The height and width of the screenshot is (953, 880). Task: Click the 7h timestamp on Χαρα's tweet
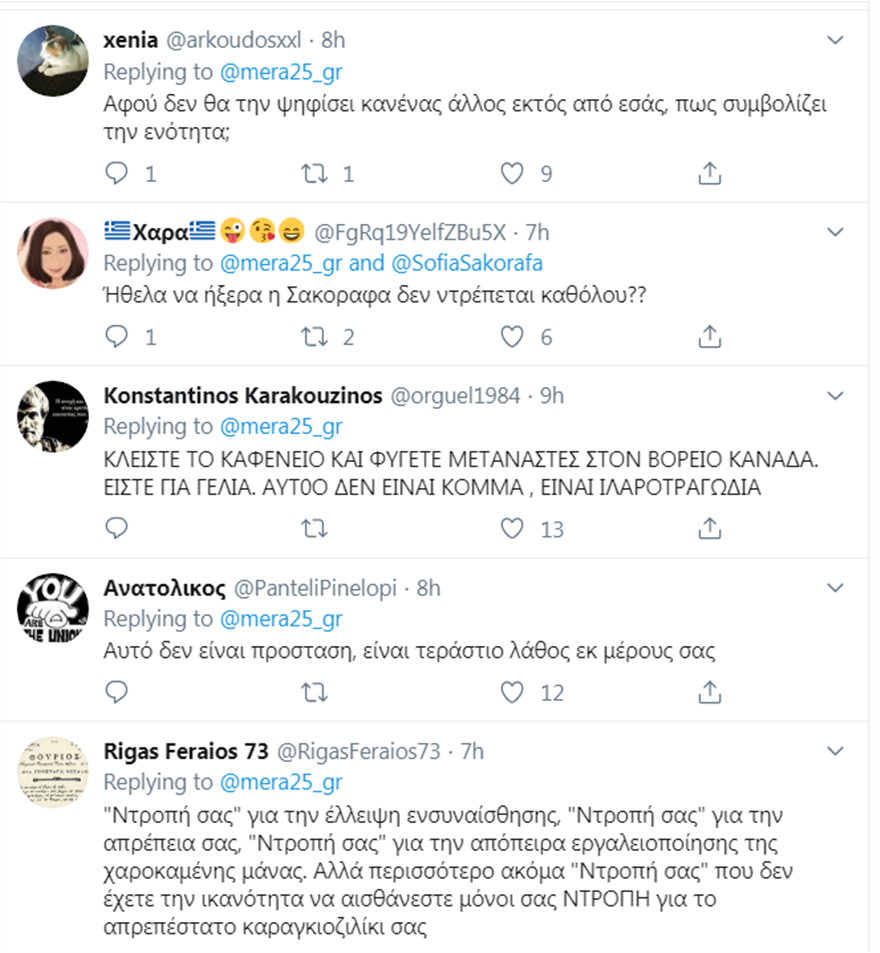point(537,232)
